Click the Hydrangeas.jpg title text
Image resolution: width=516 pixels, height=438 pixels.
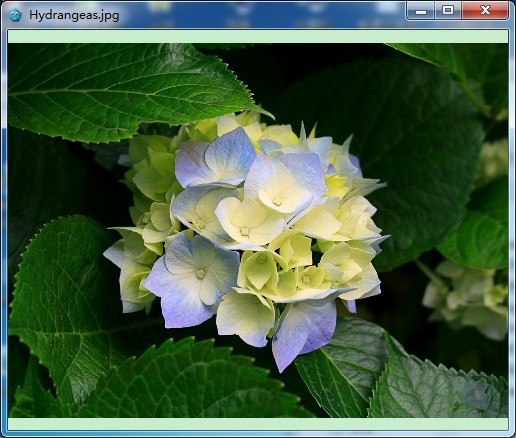tap(74, 15)
